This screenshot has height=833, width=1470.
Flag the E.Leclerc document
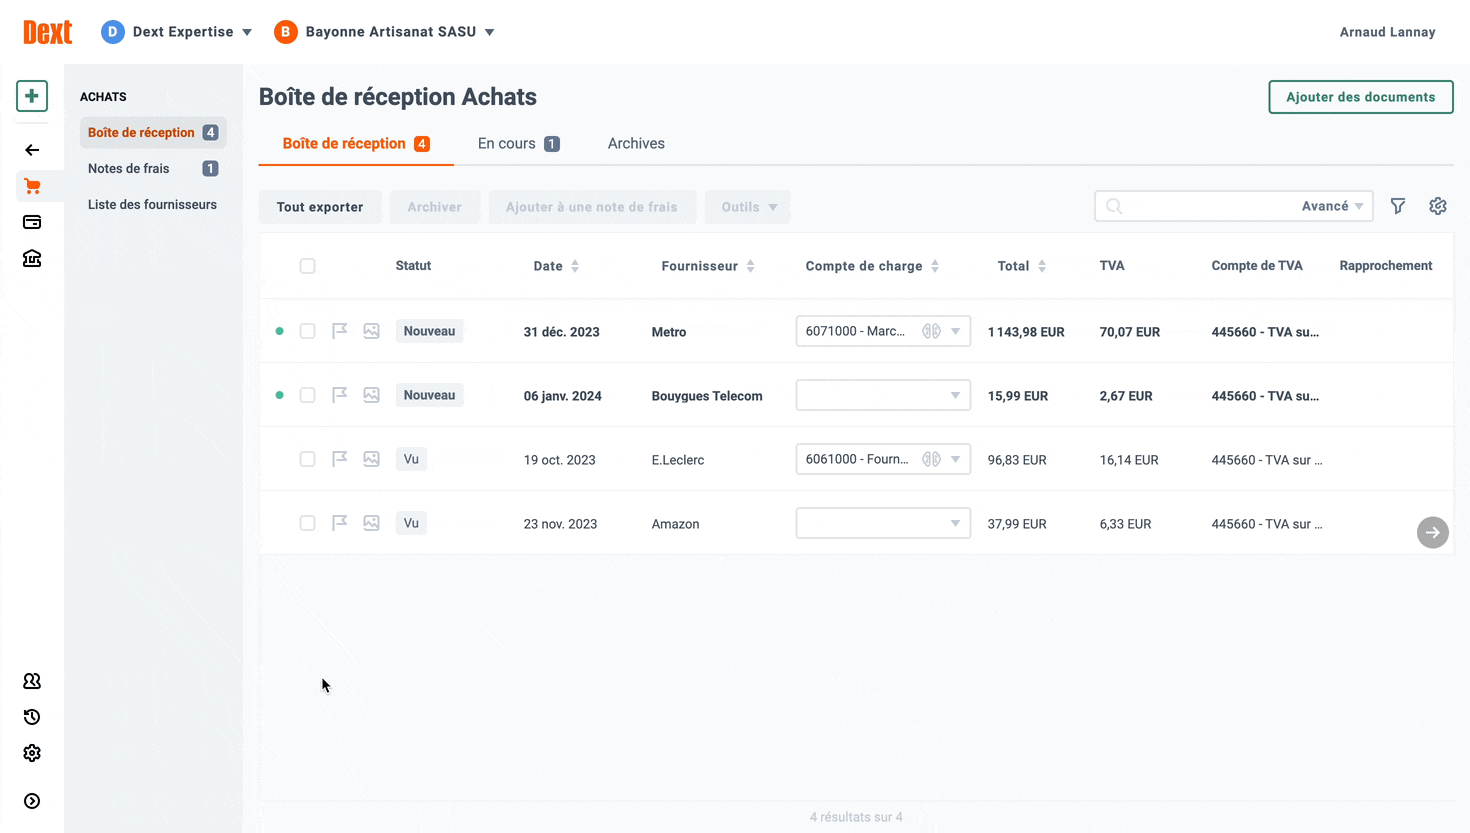point(340,459)
